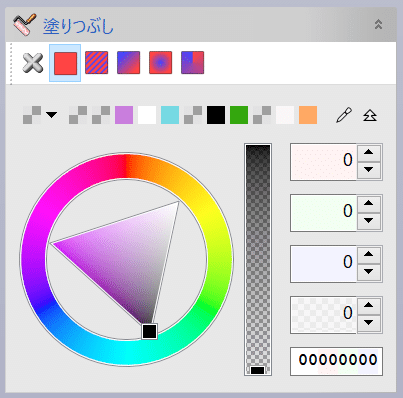Pick the cyan color swatch
The image size is (403, 398).
(x=170, y=115)
